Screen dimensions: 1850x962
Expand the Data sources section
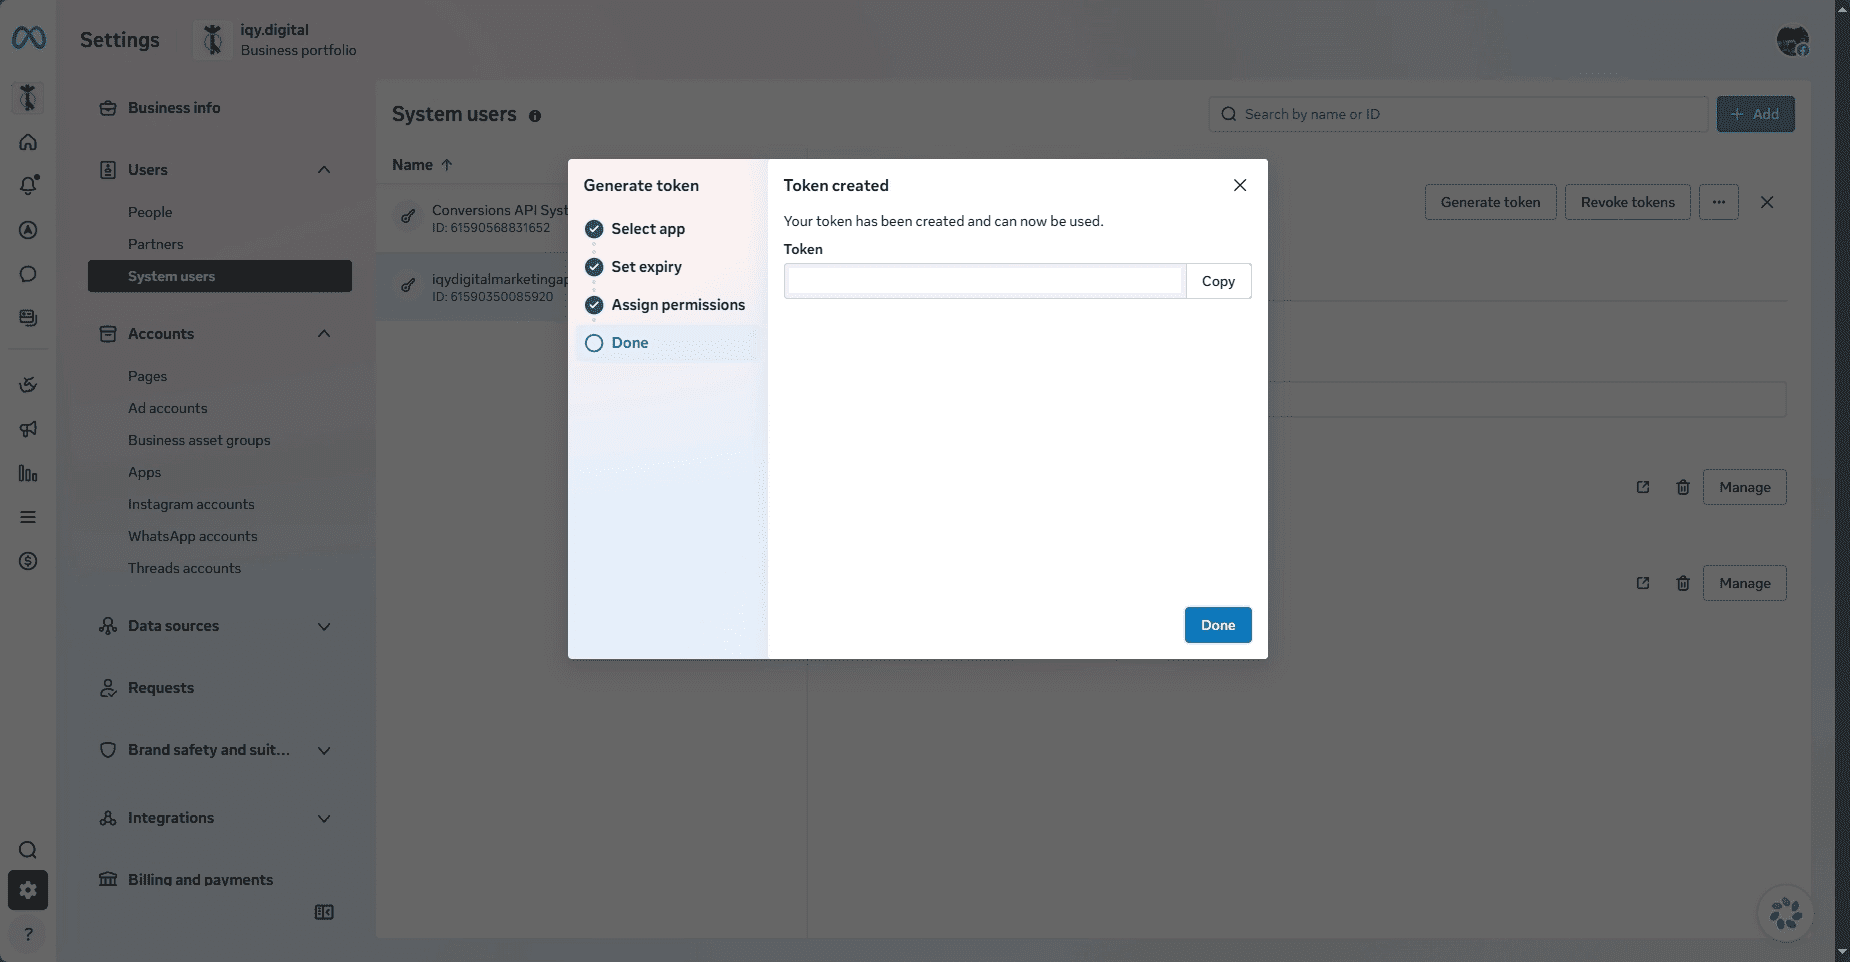coord(324,626)
